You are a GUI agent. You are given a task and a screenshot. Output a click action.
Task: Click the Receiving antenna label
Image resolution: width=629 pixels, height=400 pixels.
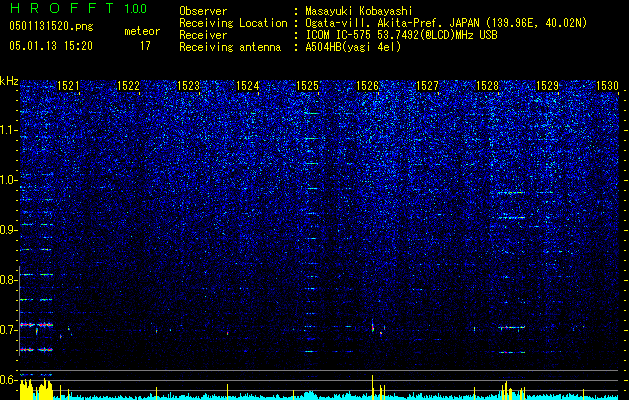pos(230,47)
